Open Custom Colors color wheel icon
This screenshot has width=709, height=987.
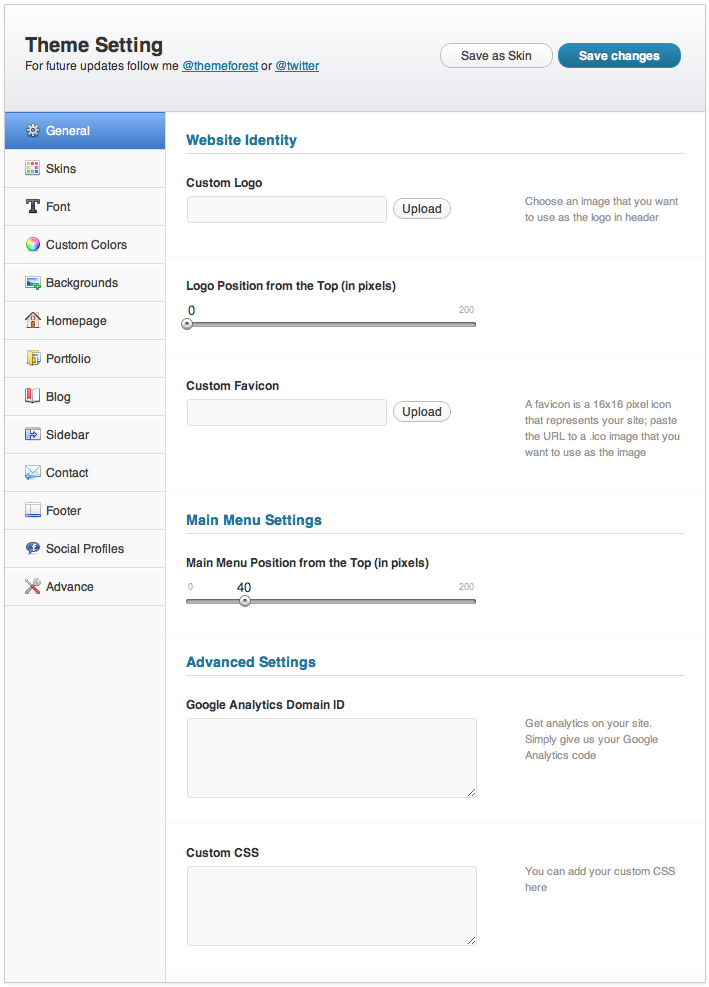32,244
